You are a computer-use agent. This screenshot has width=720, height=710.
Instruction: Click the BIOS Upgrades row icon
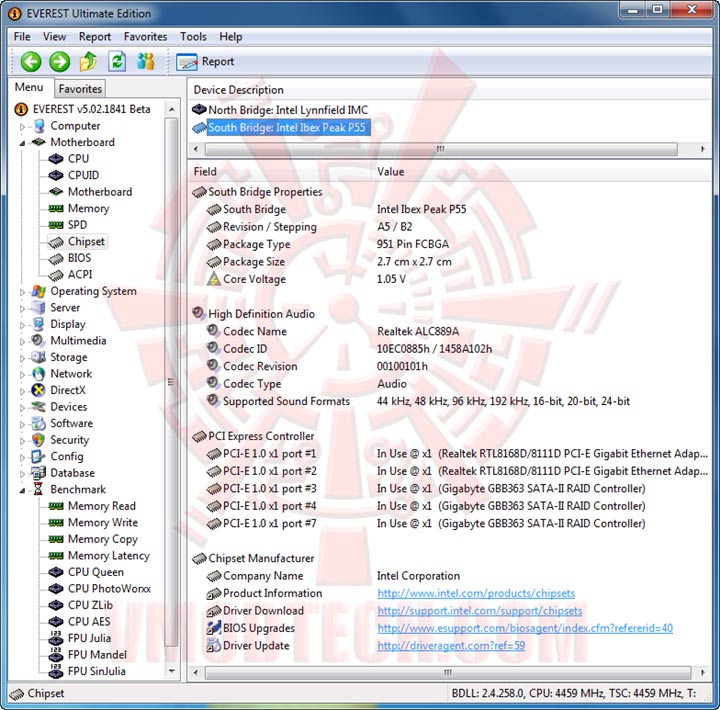click(214, 628)
